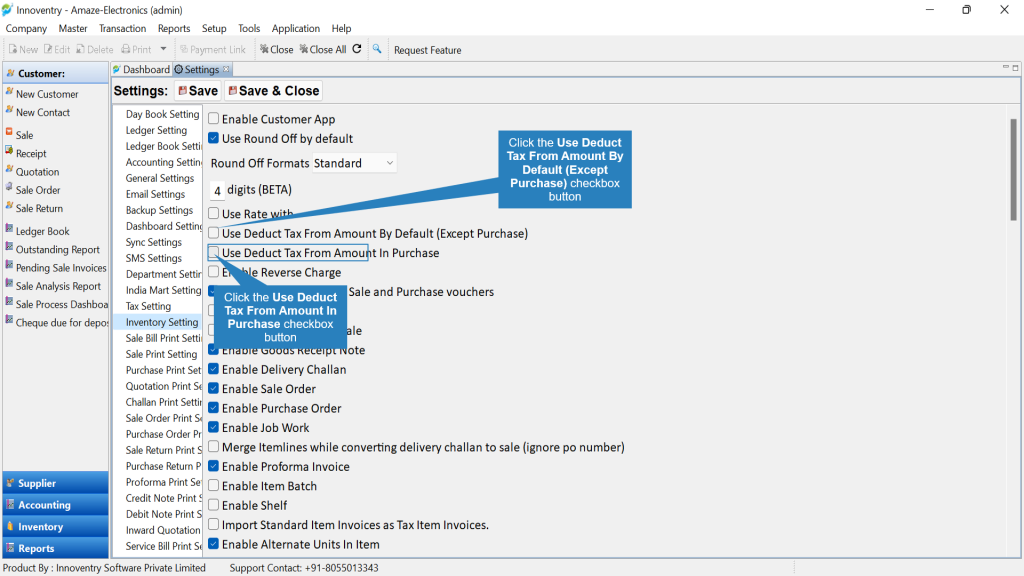Screen dimensions: 1024x576
Task: Open the search magnifier icon
Action: click(377, 49)
